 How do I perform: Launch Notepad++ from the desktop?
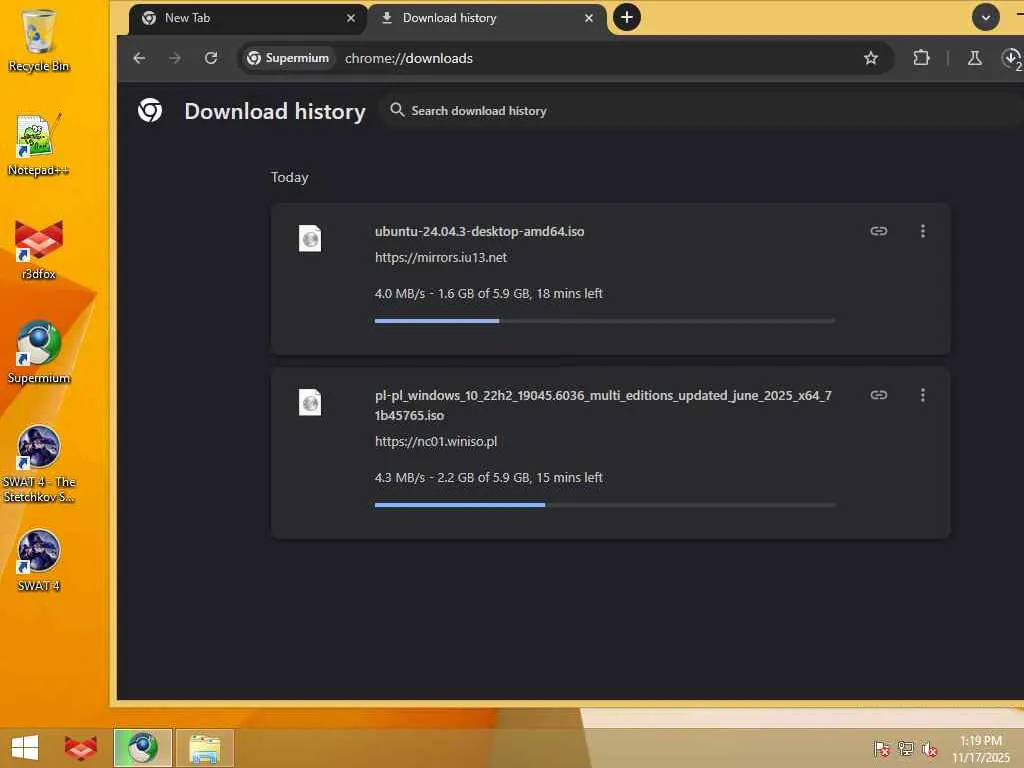point(38,145)
